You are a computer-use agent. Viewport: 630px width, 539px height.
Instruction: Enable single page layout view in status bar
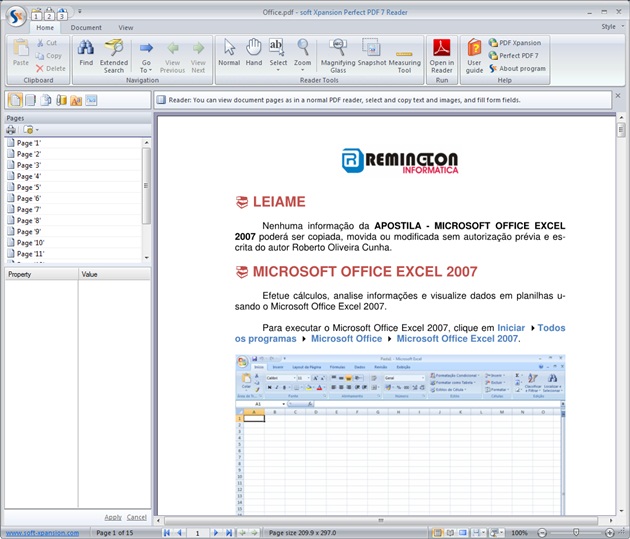pos(437,533)
